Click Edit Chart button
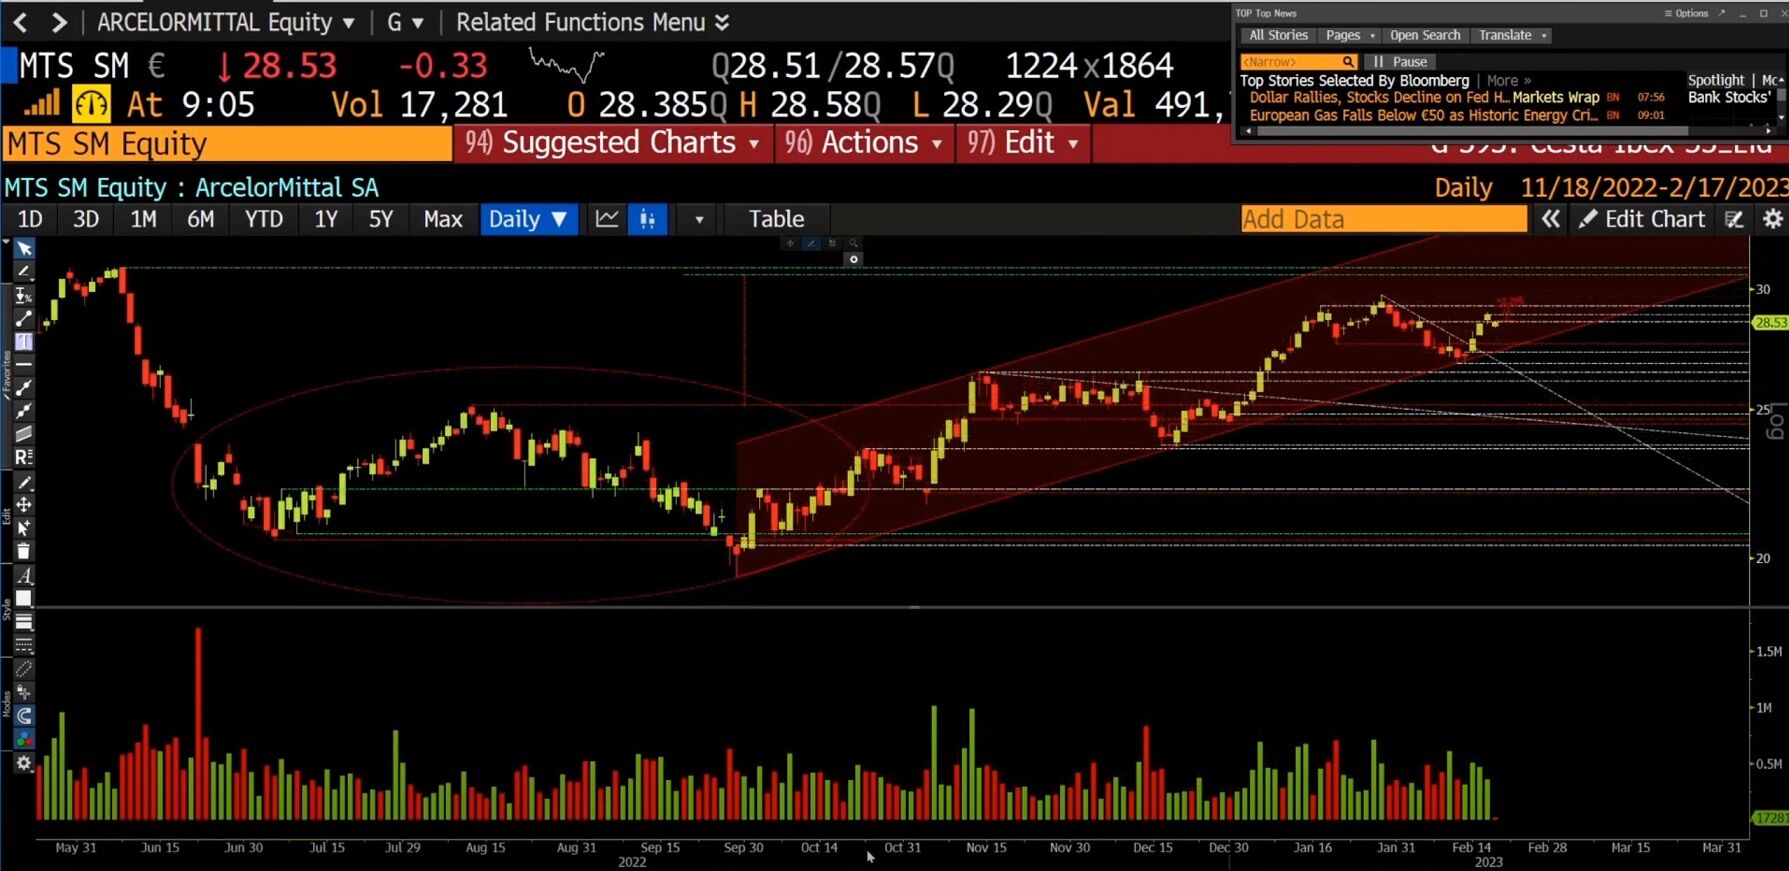Screen dimensions: 1789x871 (1643, 219)
